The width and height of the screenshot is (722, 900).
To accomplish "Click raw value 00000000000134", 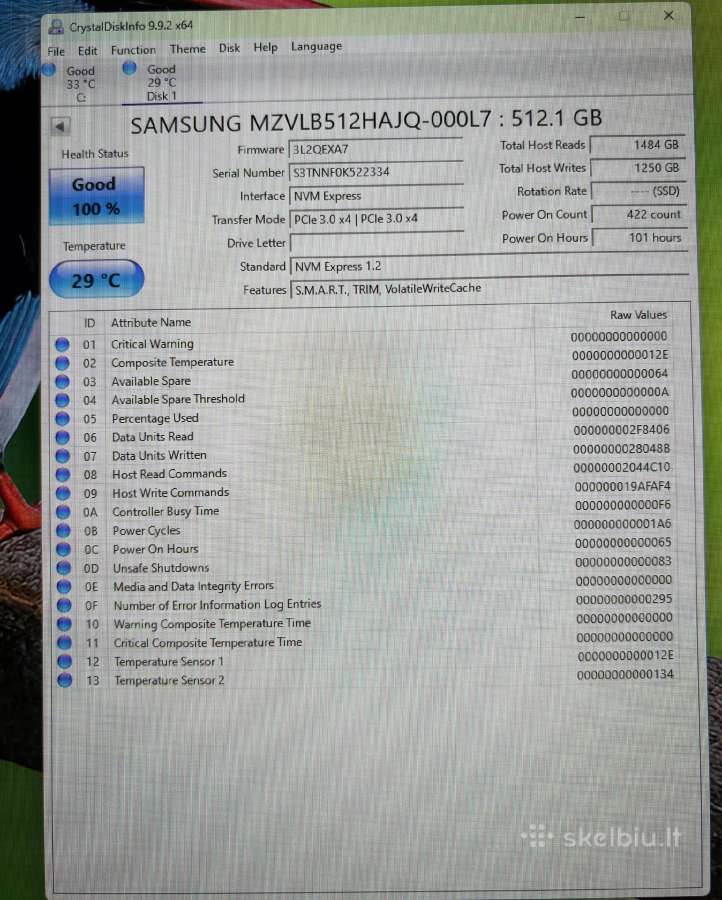I will click(625, 674).
